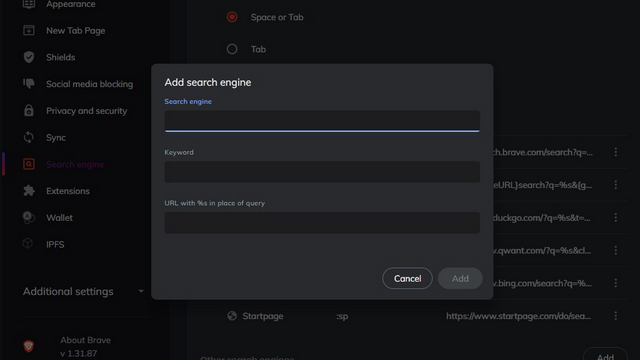This screenshot has height=360, width=640.
Task: Select Search engine in the sidebar
Action: pos(75,164)
